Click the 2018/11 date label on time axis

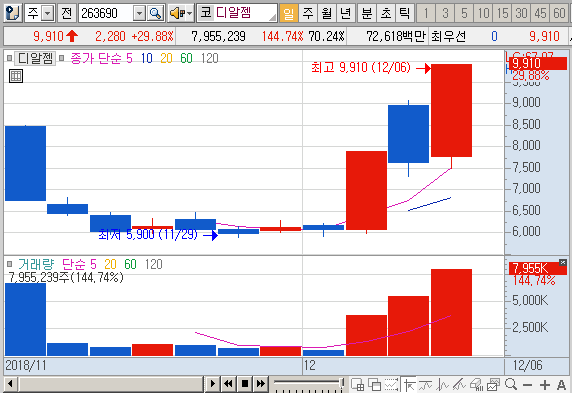click(26, 365)
